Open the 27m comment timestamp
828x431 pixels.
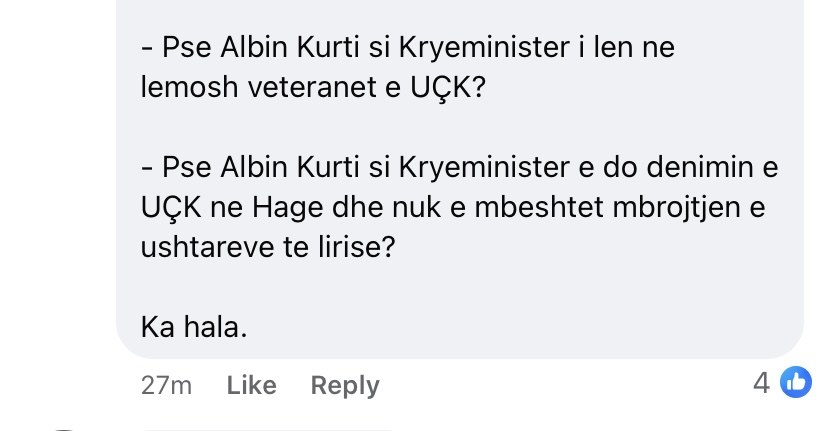click(x=166, y=385)
